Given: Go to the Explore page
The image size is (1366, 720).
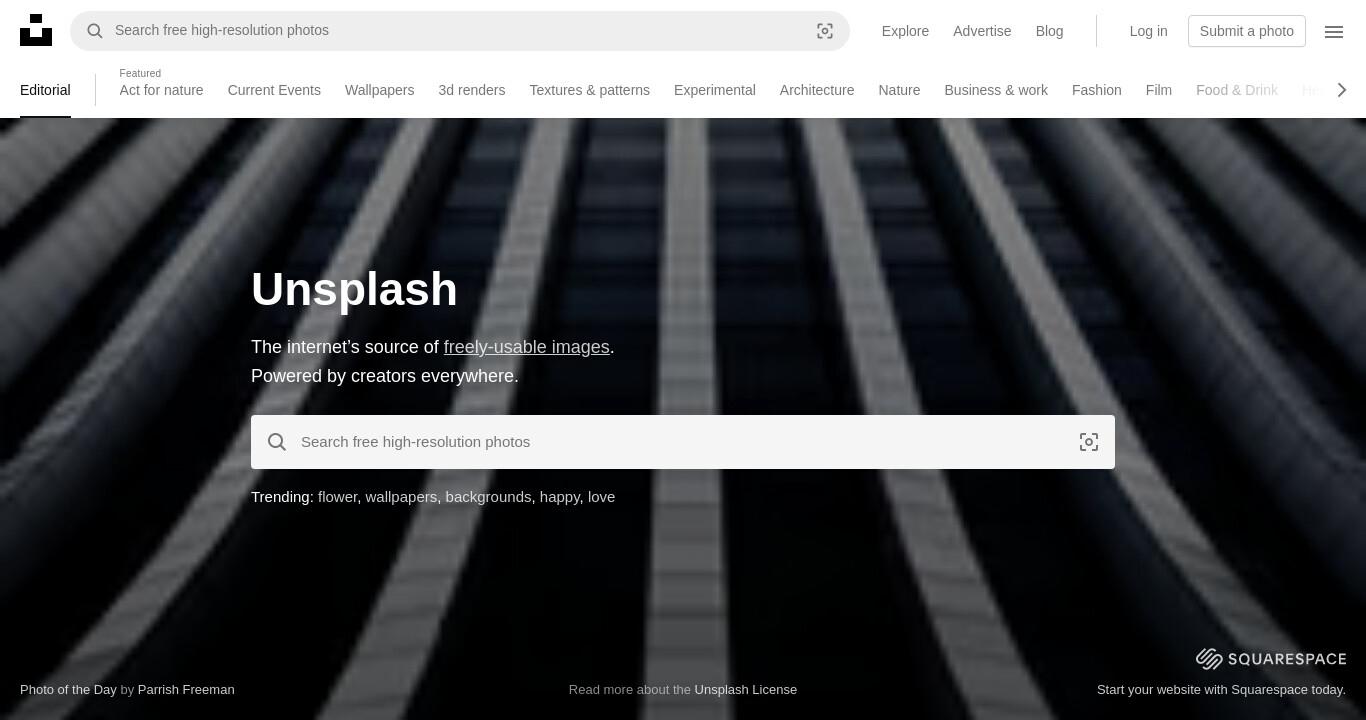Looking at the screenshot, I should 905,31.
